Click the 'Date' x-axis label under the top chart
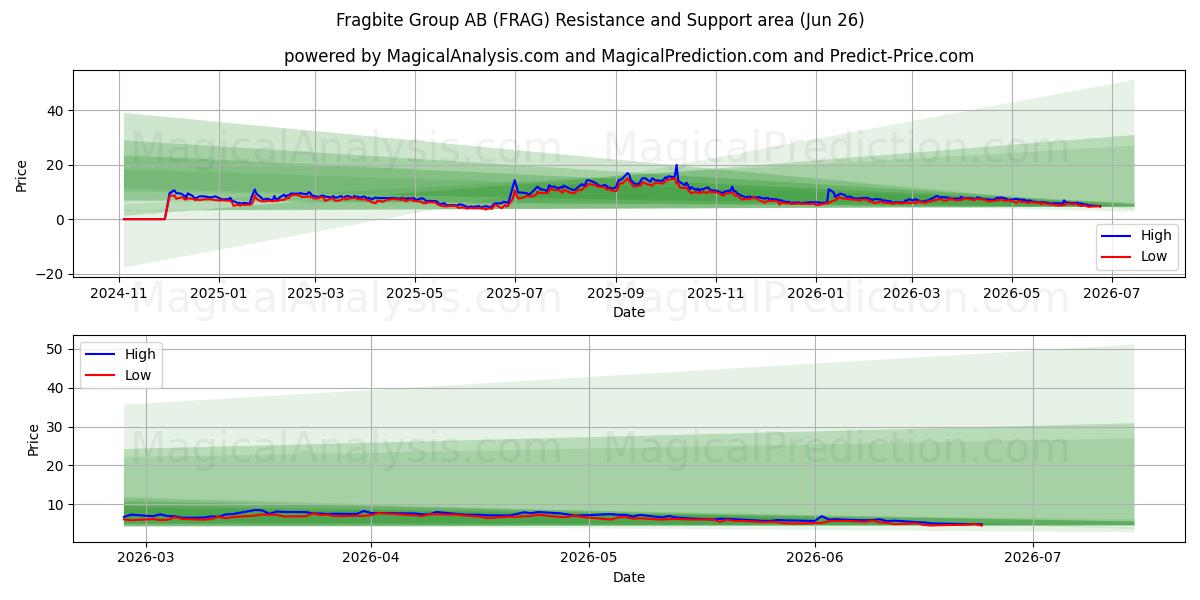This screenshot has width=1200, height=600. click(x=629, y=313)
